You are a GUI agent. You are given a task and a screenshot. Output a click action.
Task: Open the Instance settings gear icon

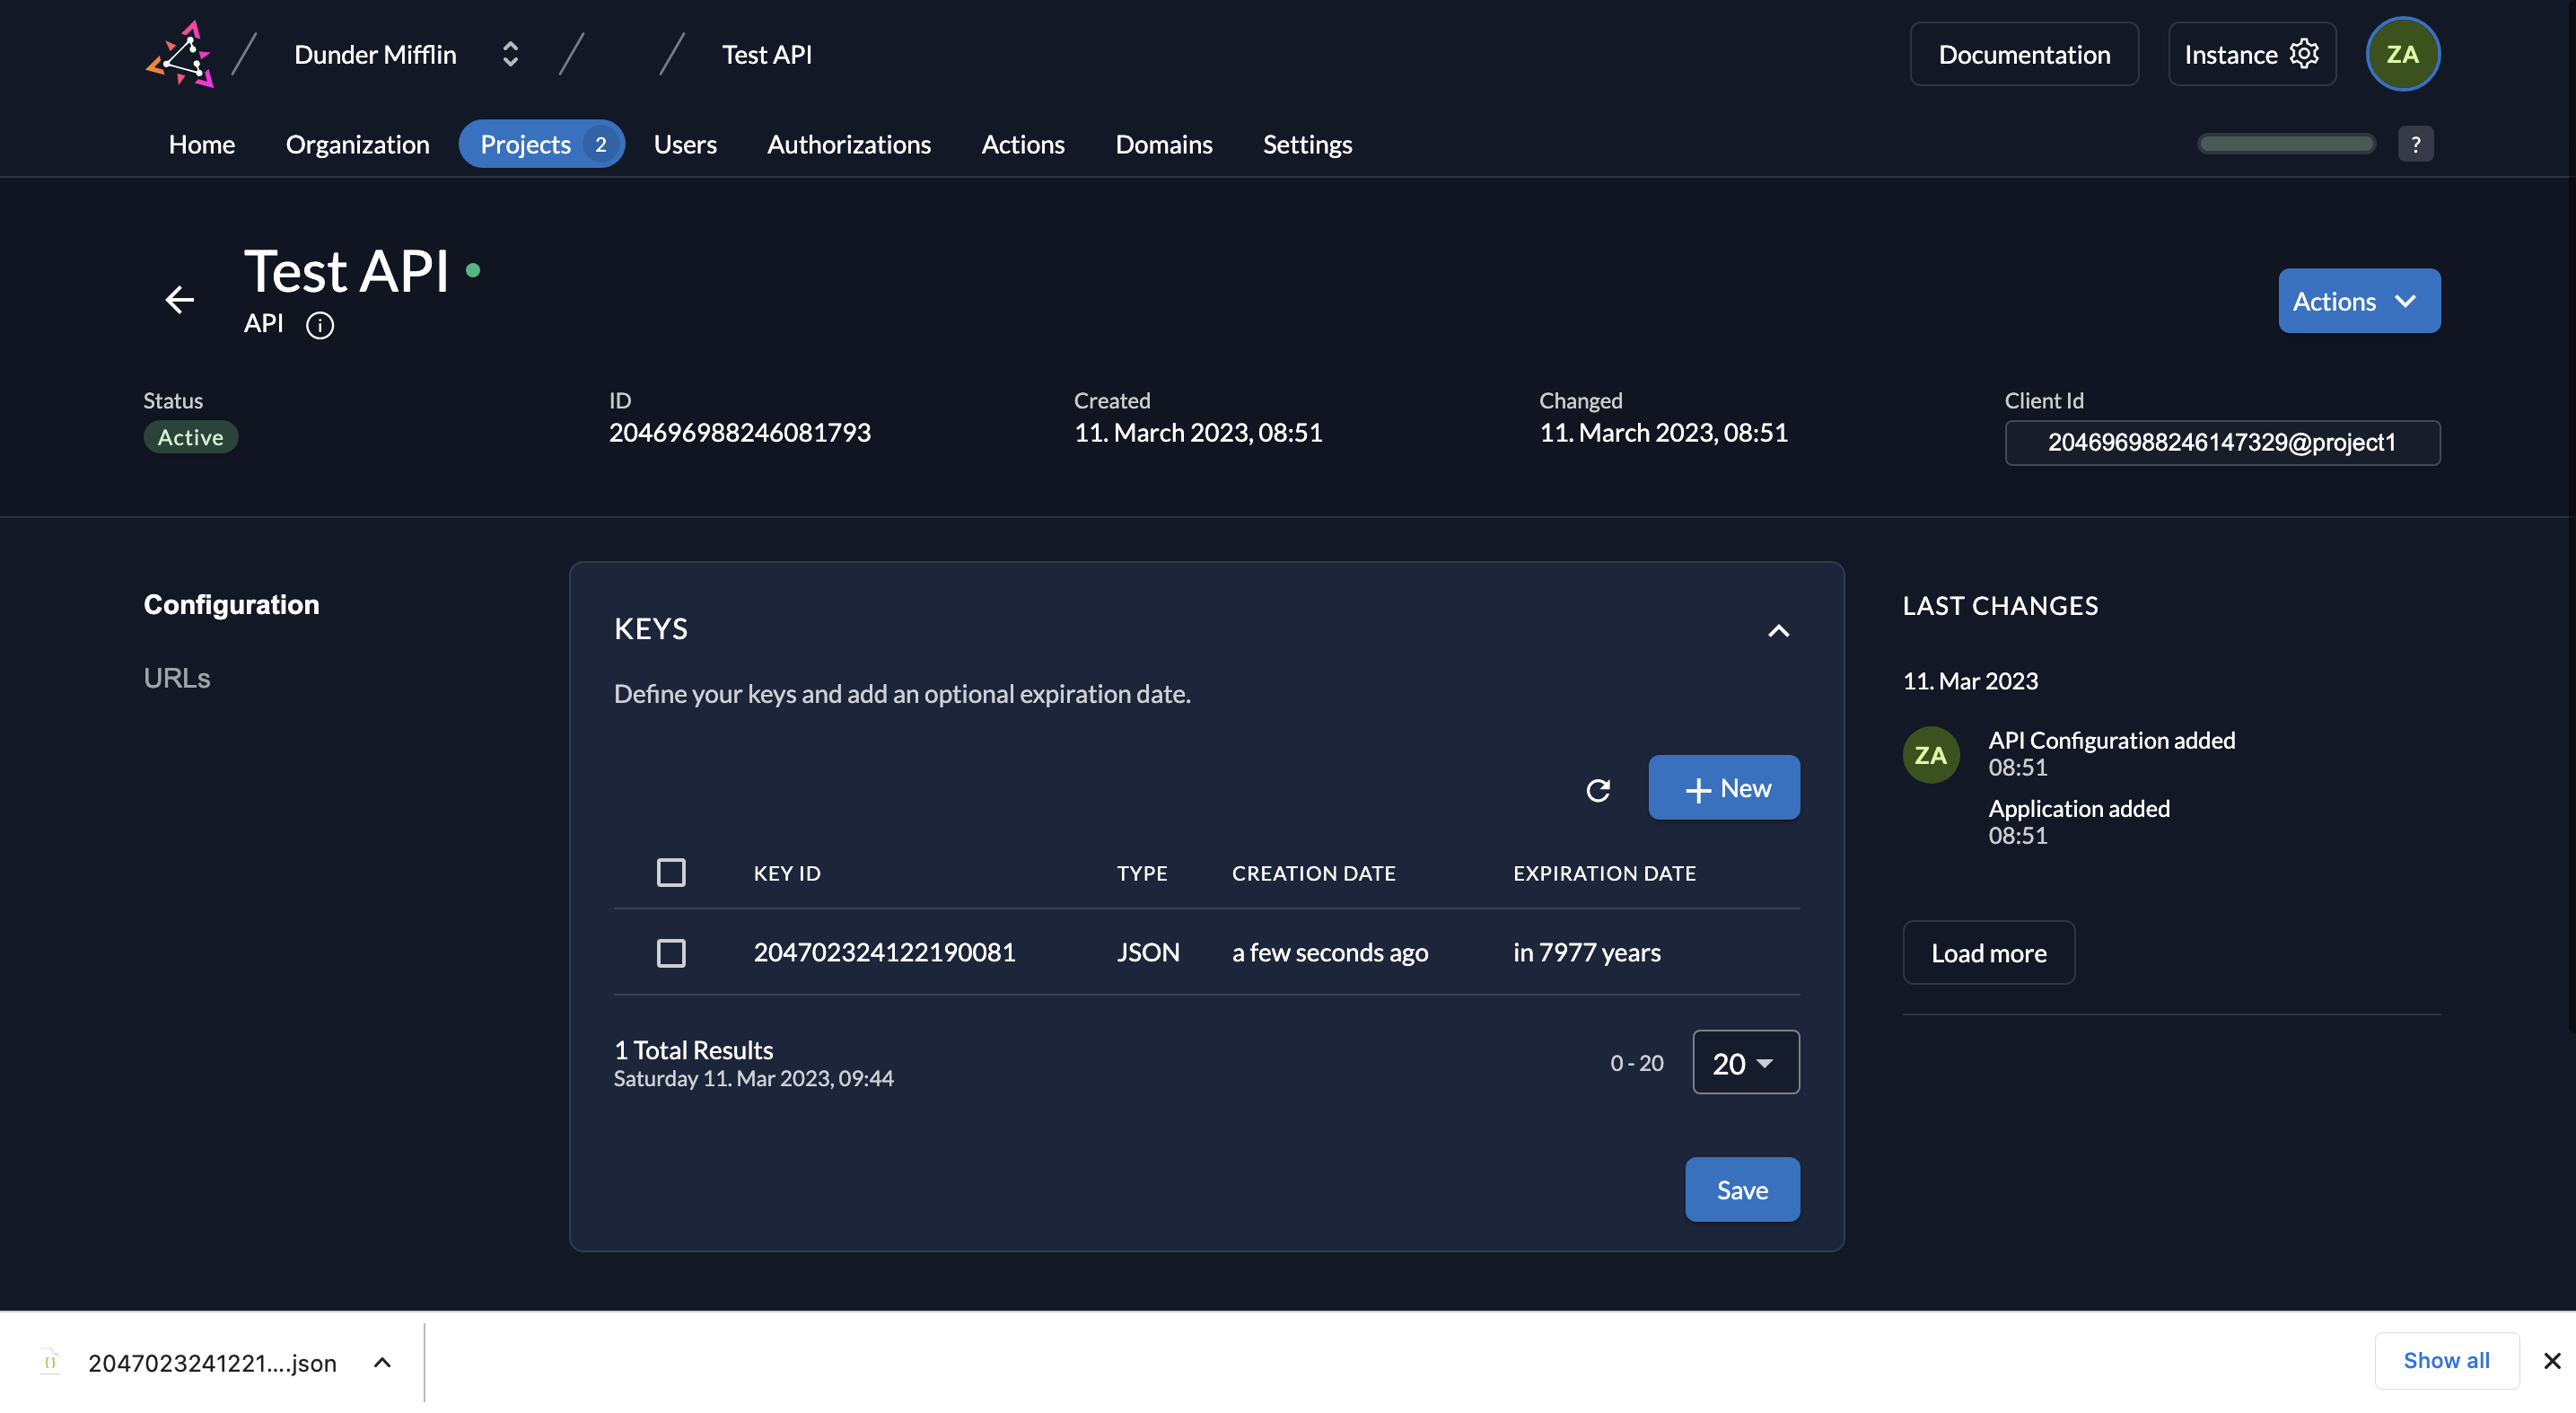point(2305,53)
